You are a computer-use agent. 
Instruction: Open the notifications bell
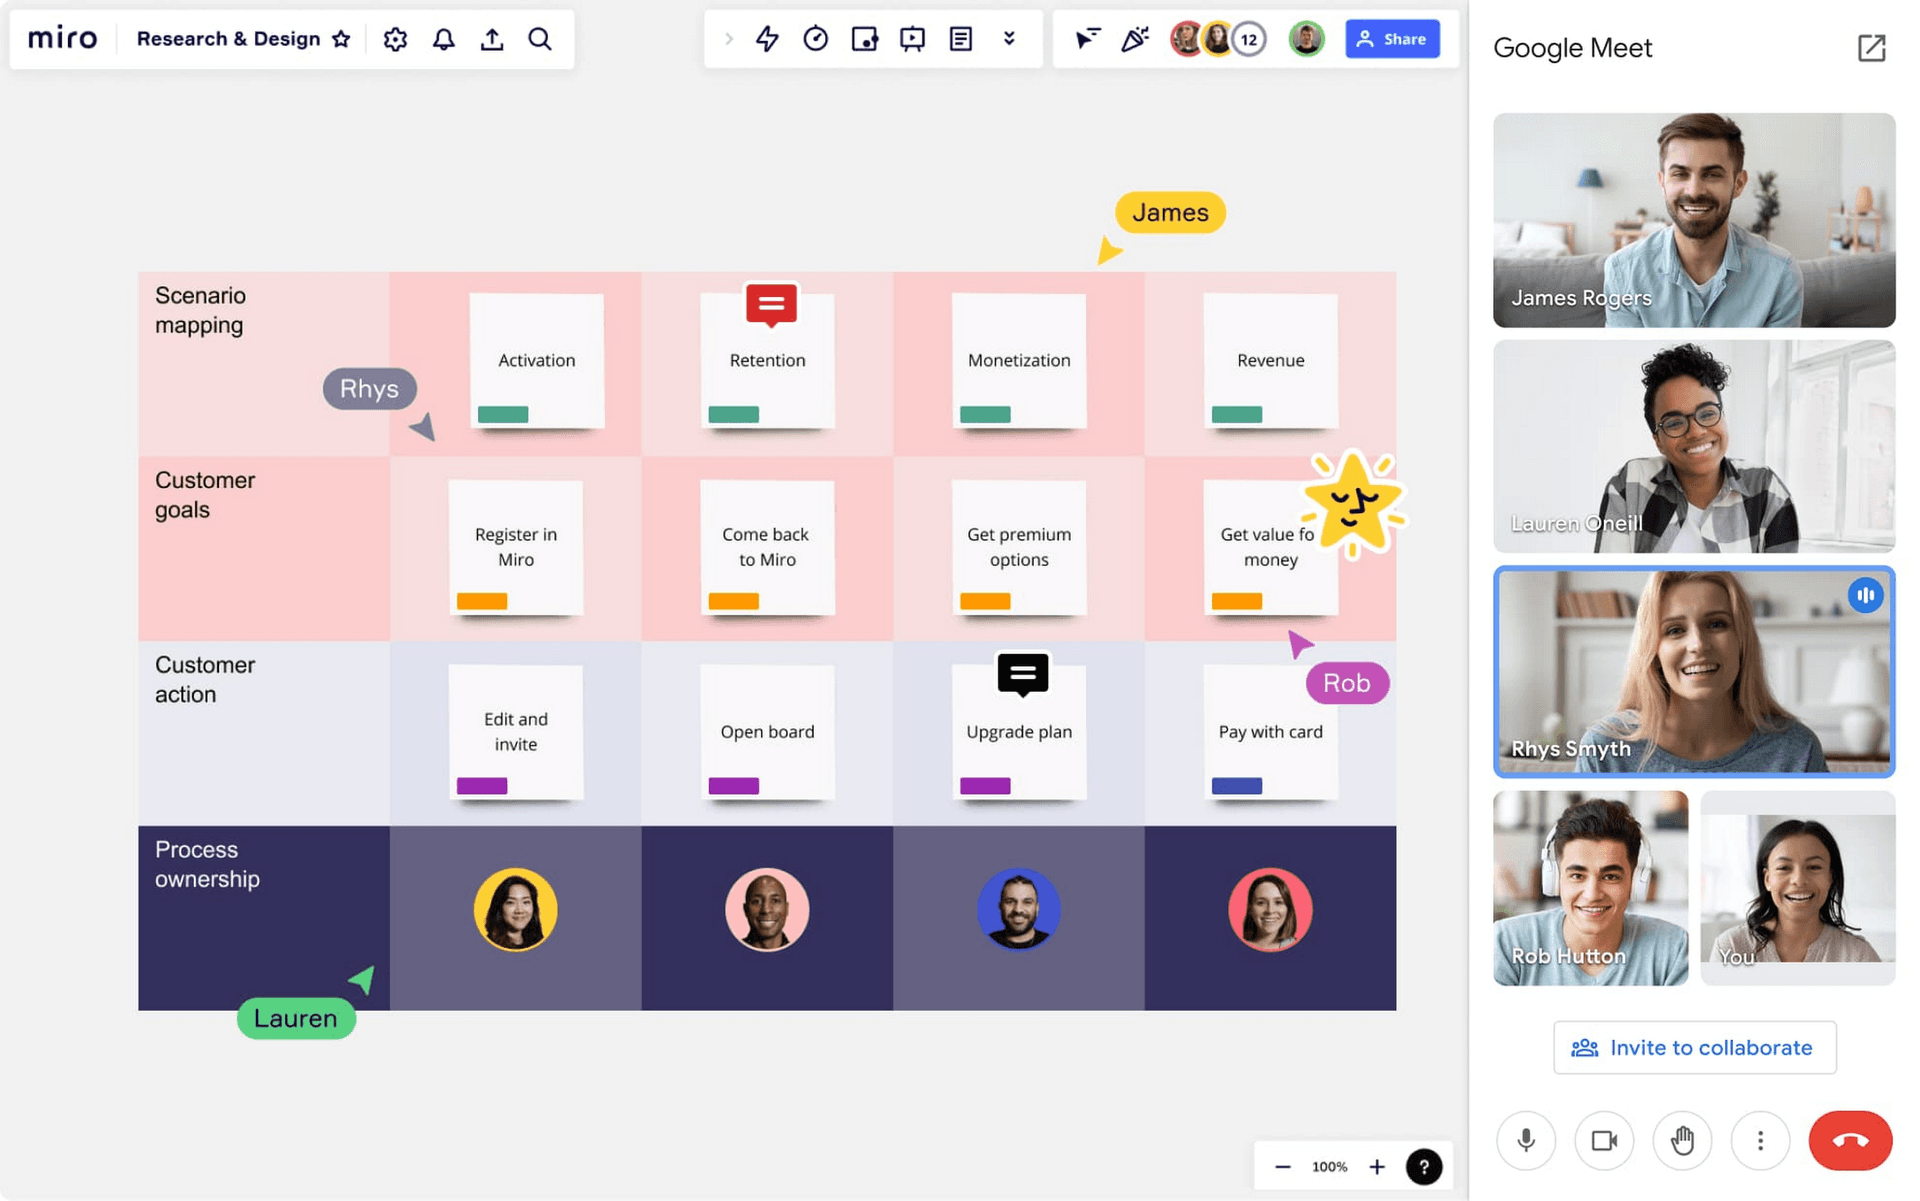click(x=444, y=39)
